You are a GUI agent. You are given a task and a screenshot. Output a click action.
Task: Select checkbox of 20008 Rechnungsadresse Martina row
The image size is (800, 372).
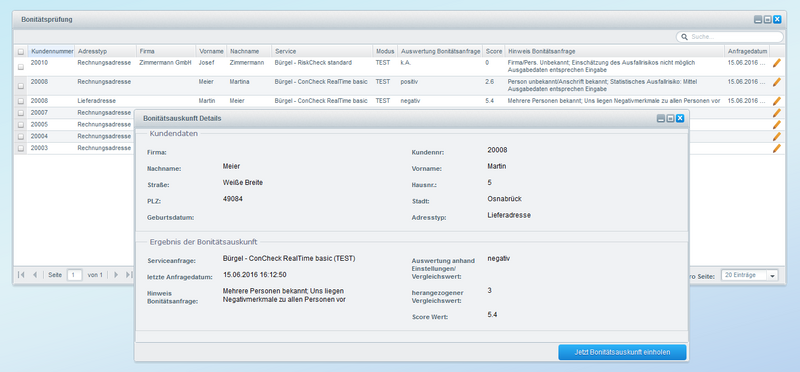[x=21, y=86]
